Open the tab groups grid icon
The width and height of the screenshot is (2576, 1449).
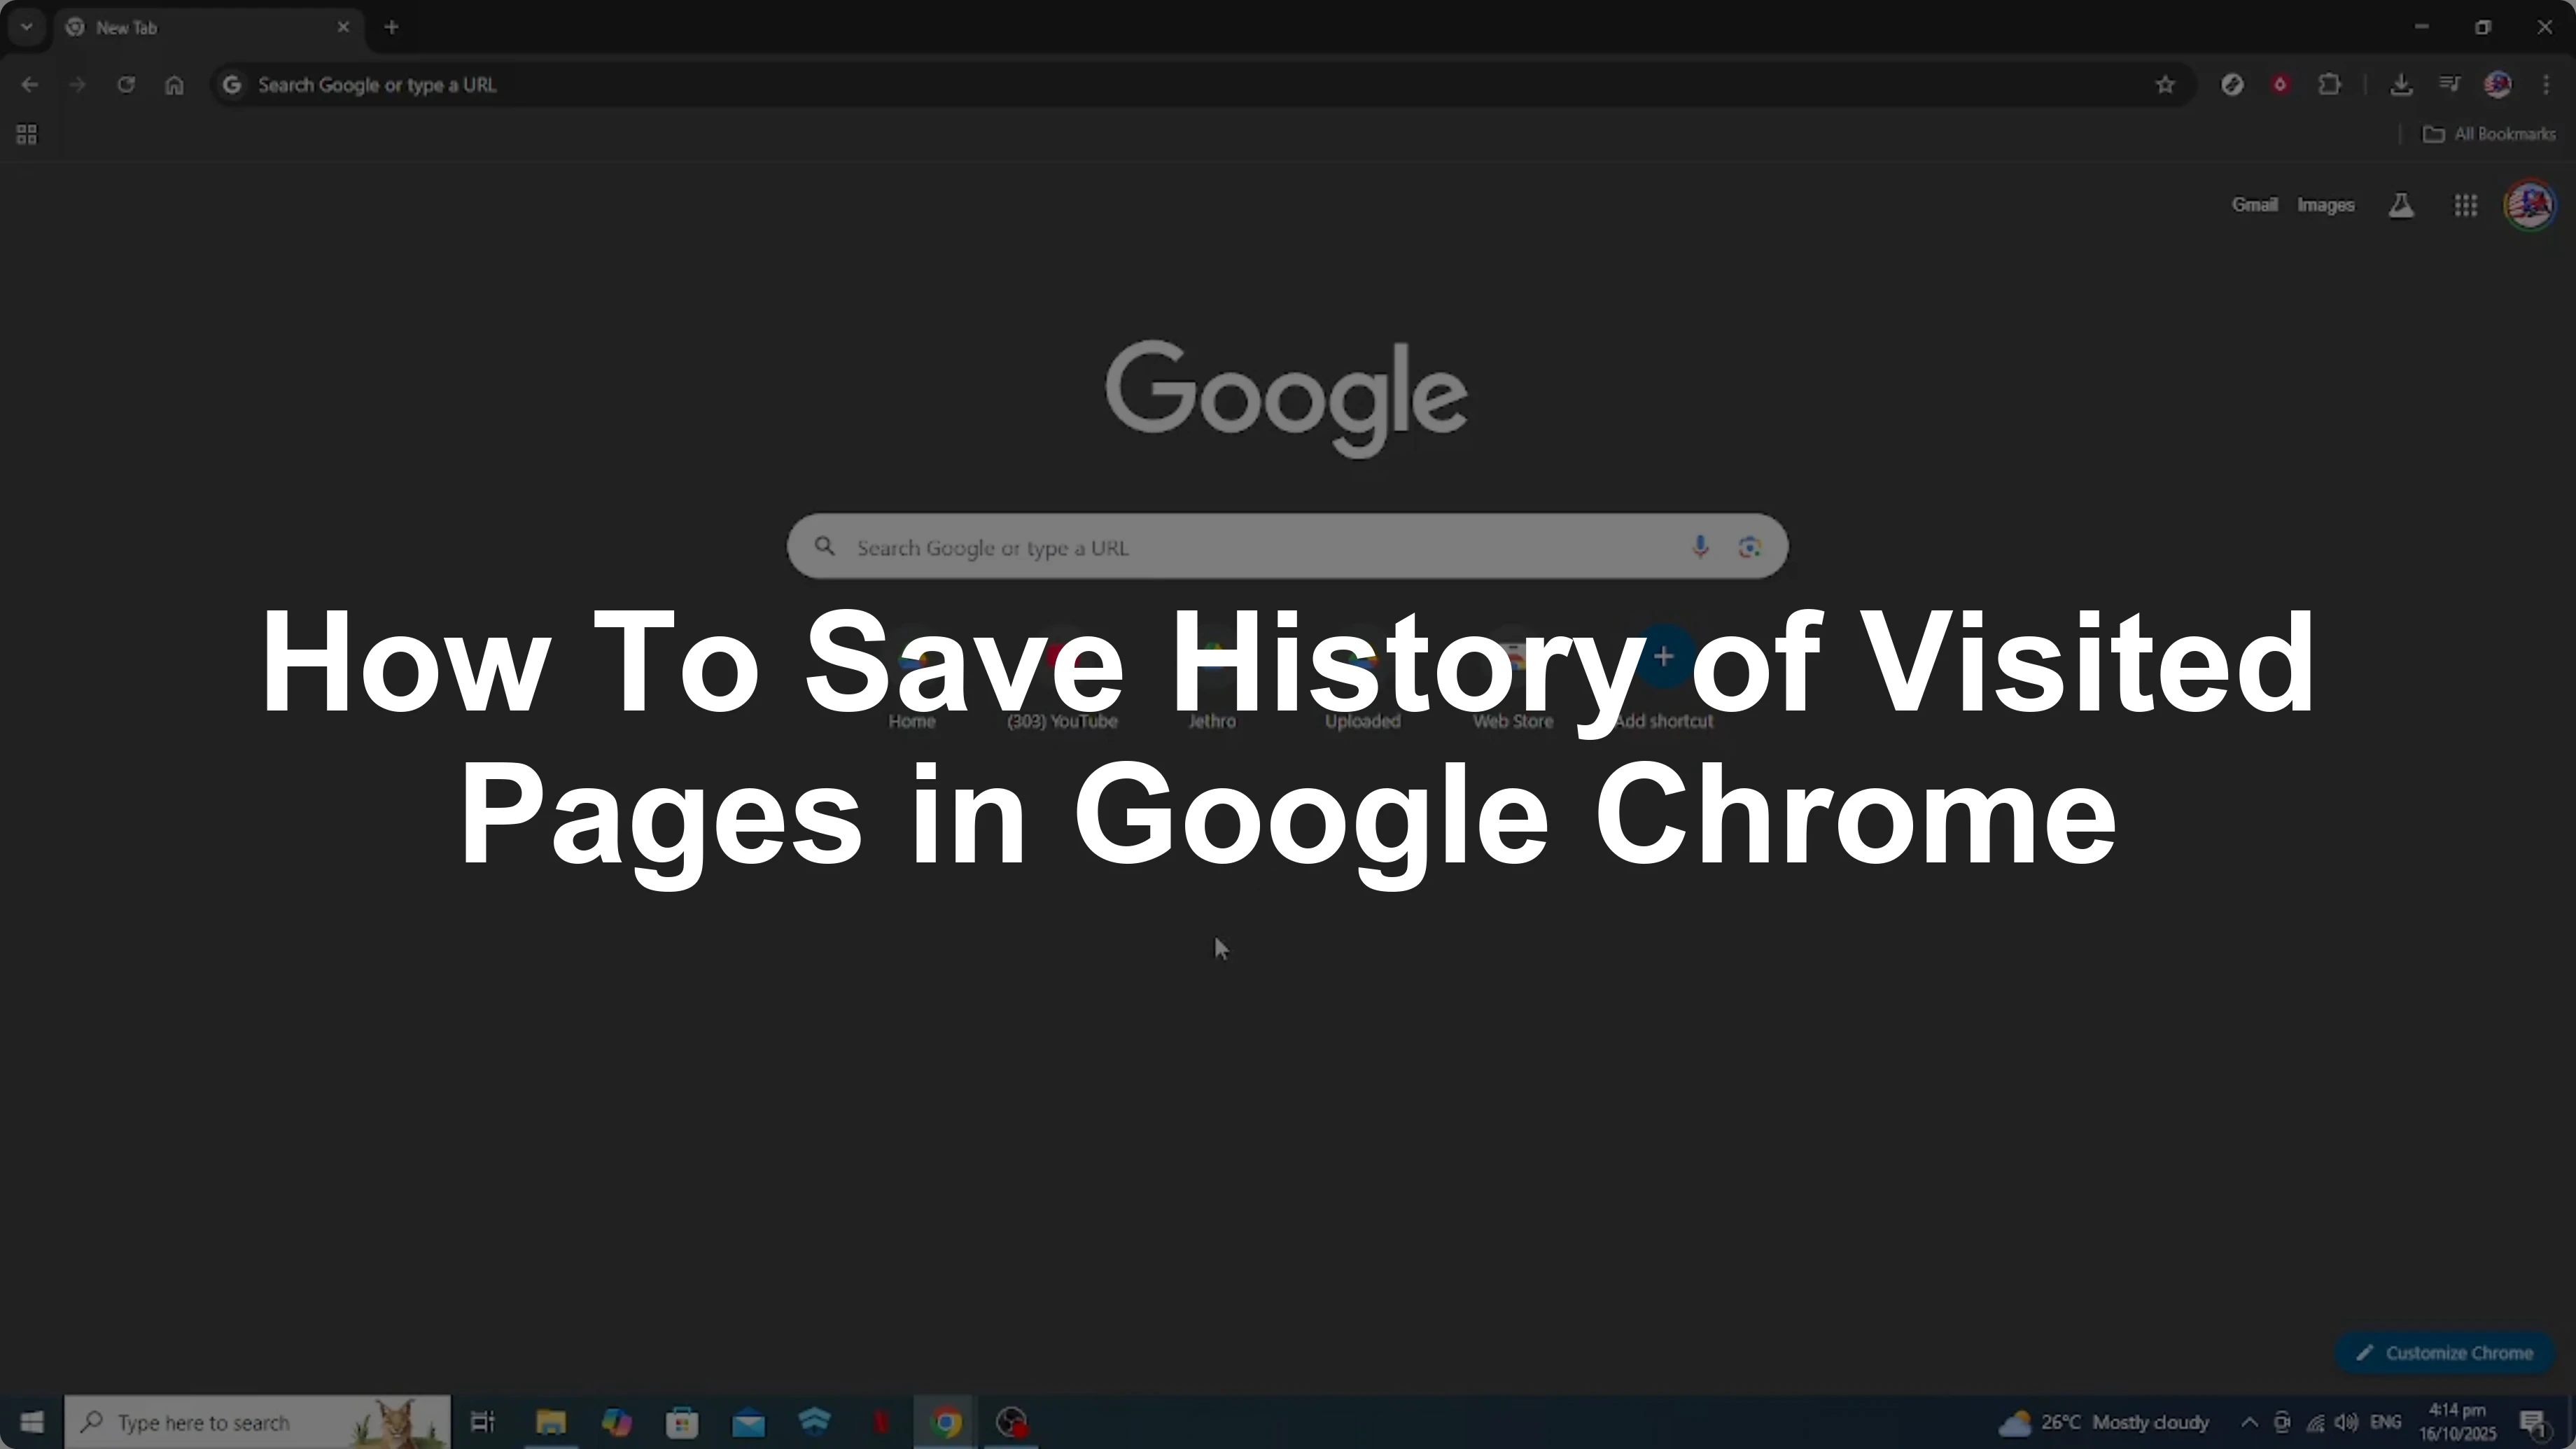[27, 134]
